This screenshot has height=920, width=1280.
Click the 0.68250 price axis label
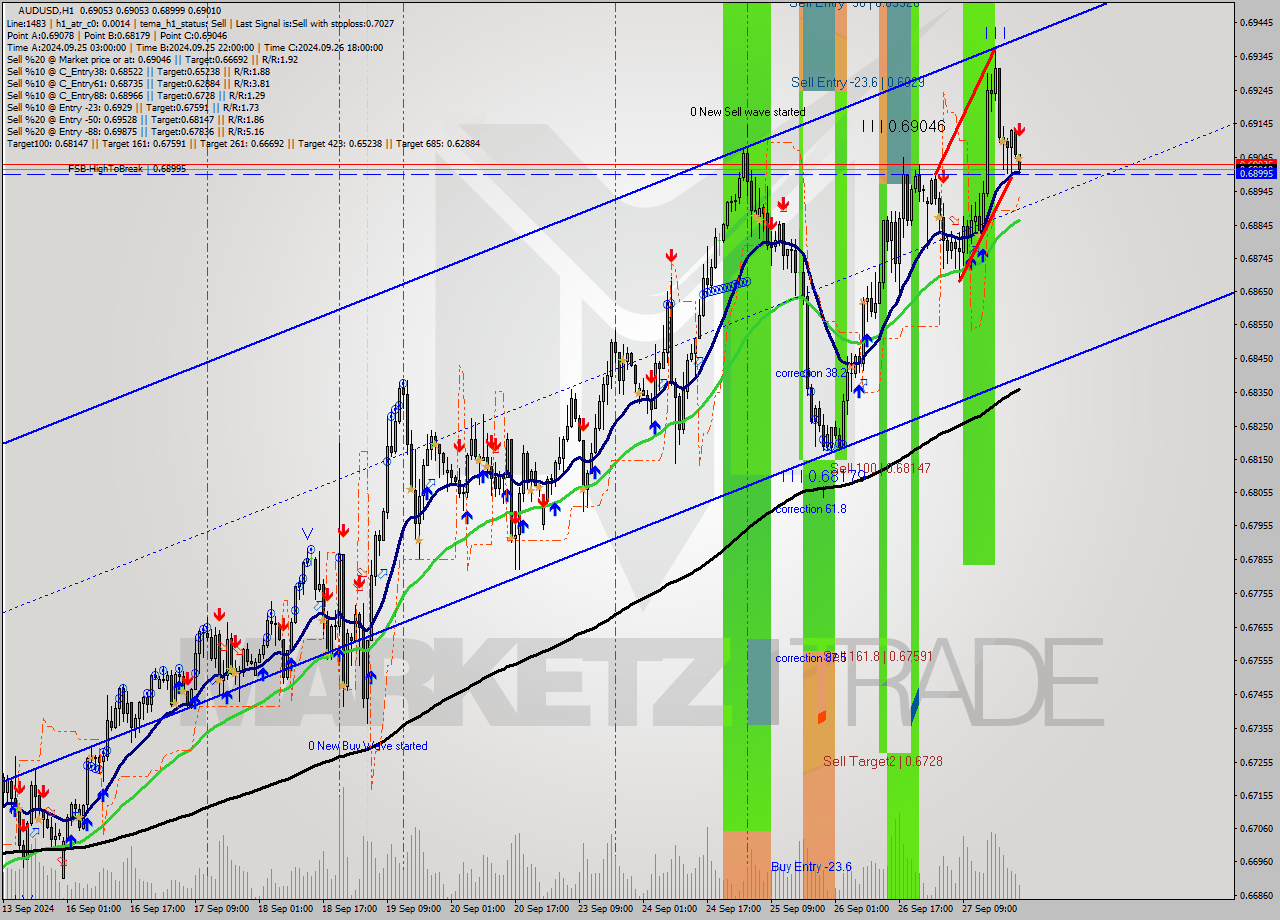coord(1257,426)
